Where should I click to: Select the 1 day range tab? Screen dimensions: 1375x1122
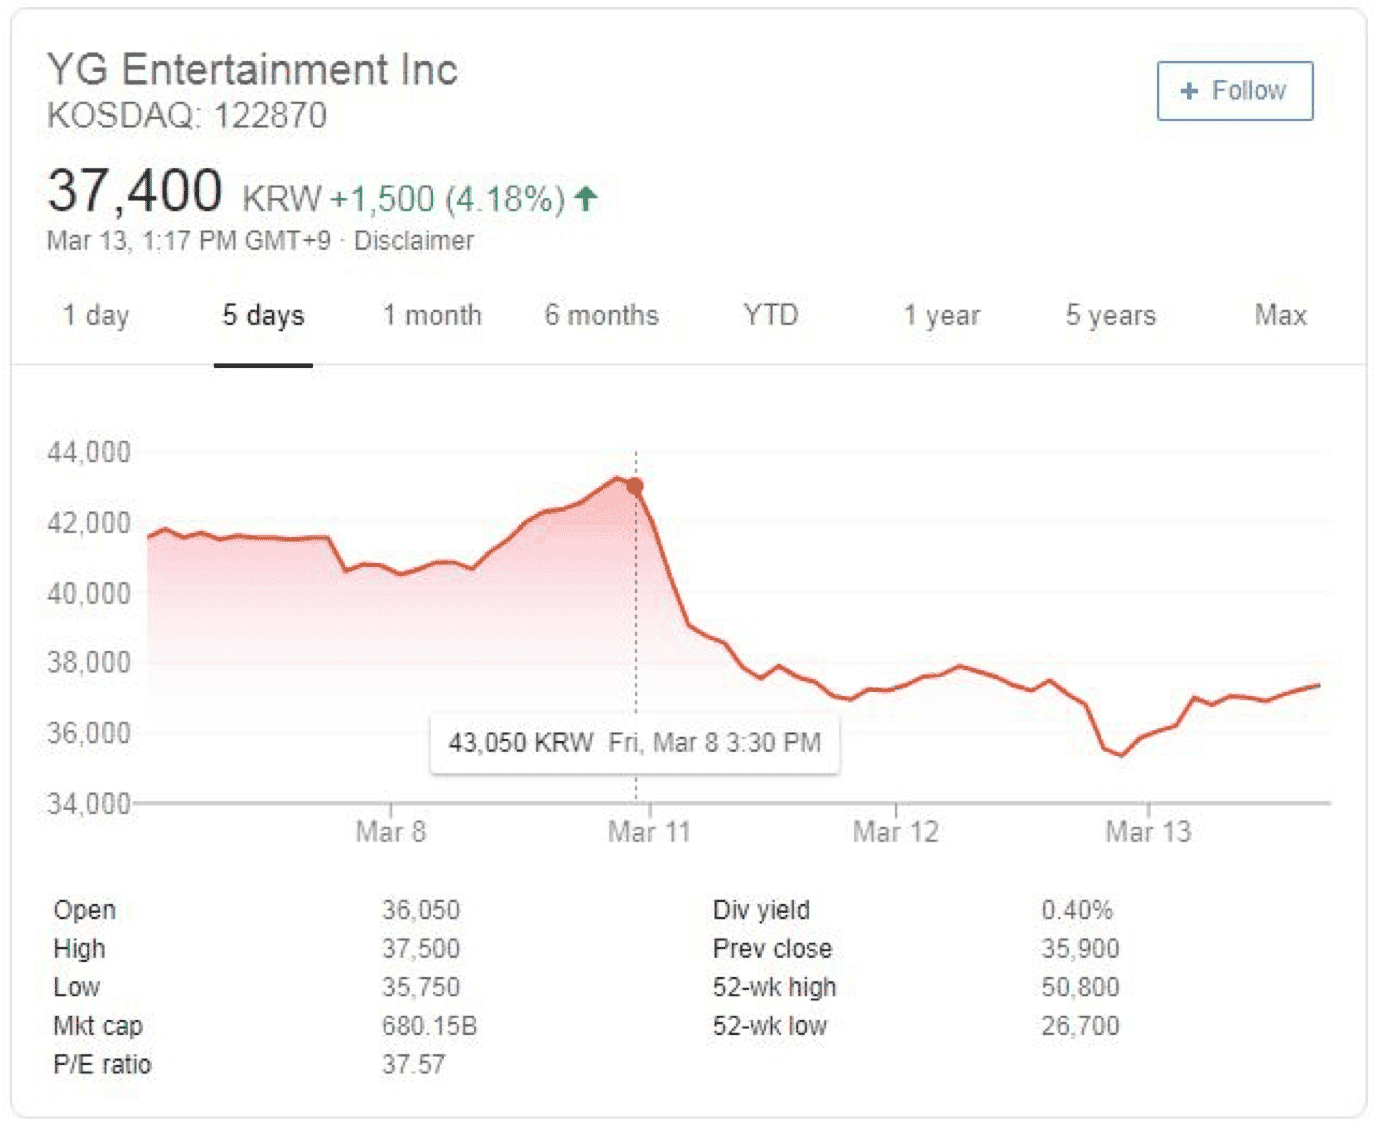click(x=96, y=315)
